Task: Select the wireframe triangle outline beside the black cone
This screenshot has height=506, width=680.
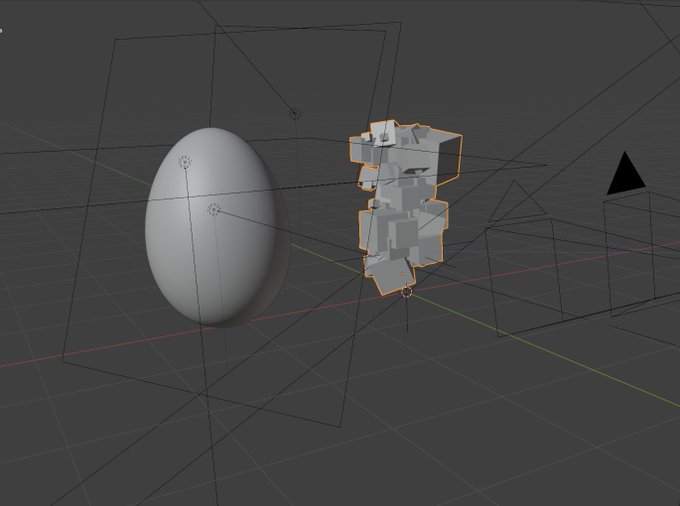Action: 516,202
